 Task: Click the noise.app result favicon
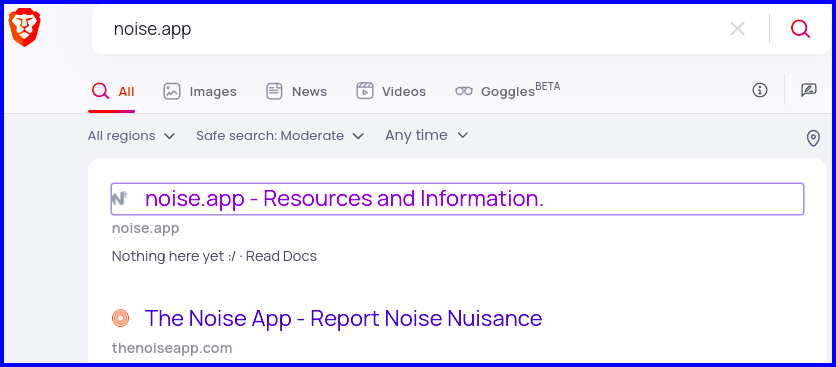tap(120, 199)
